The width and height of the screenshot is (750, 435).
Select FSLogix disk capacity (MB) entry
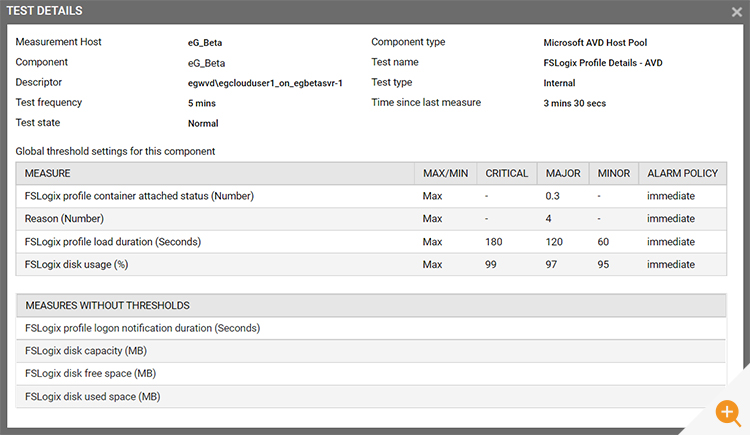point(371,351)
